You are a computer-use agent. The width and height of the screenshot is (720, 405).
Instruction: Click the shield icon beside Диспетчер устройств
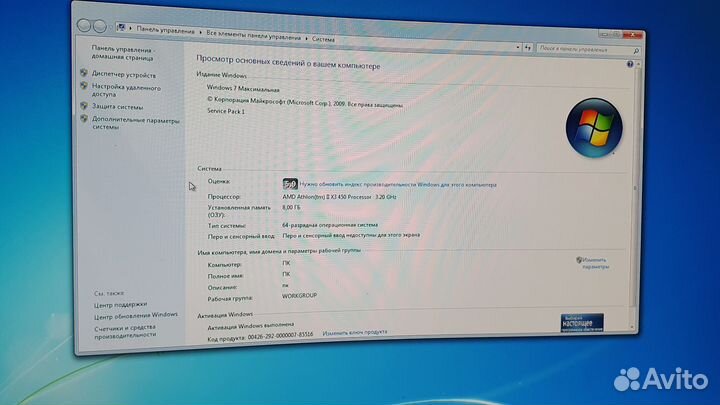(83, 74)
